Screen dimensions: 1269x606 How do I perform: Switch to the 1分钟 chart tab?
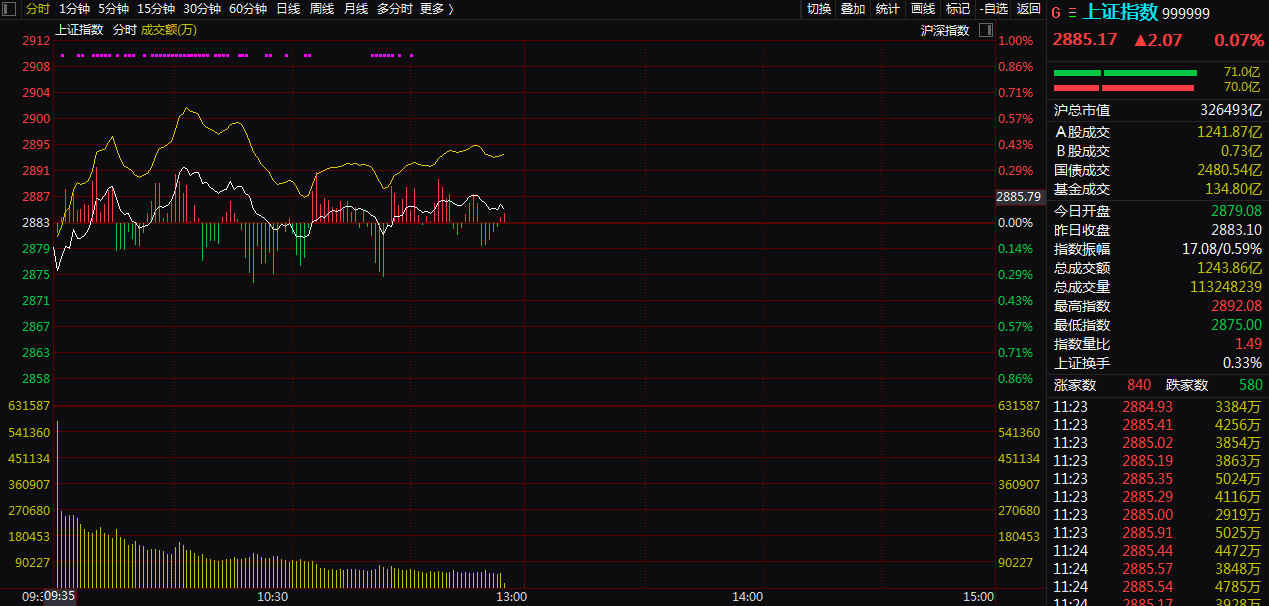click(x=74, y=9)
